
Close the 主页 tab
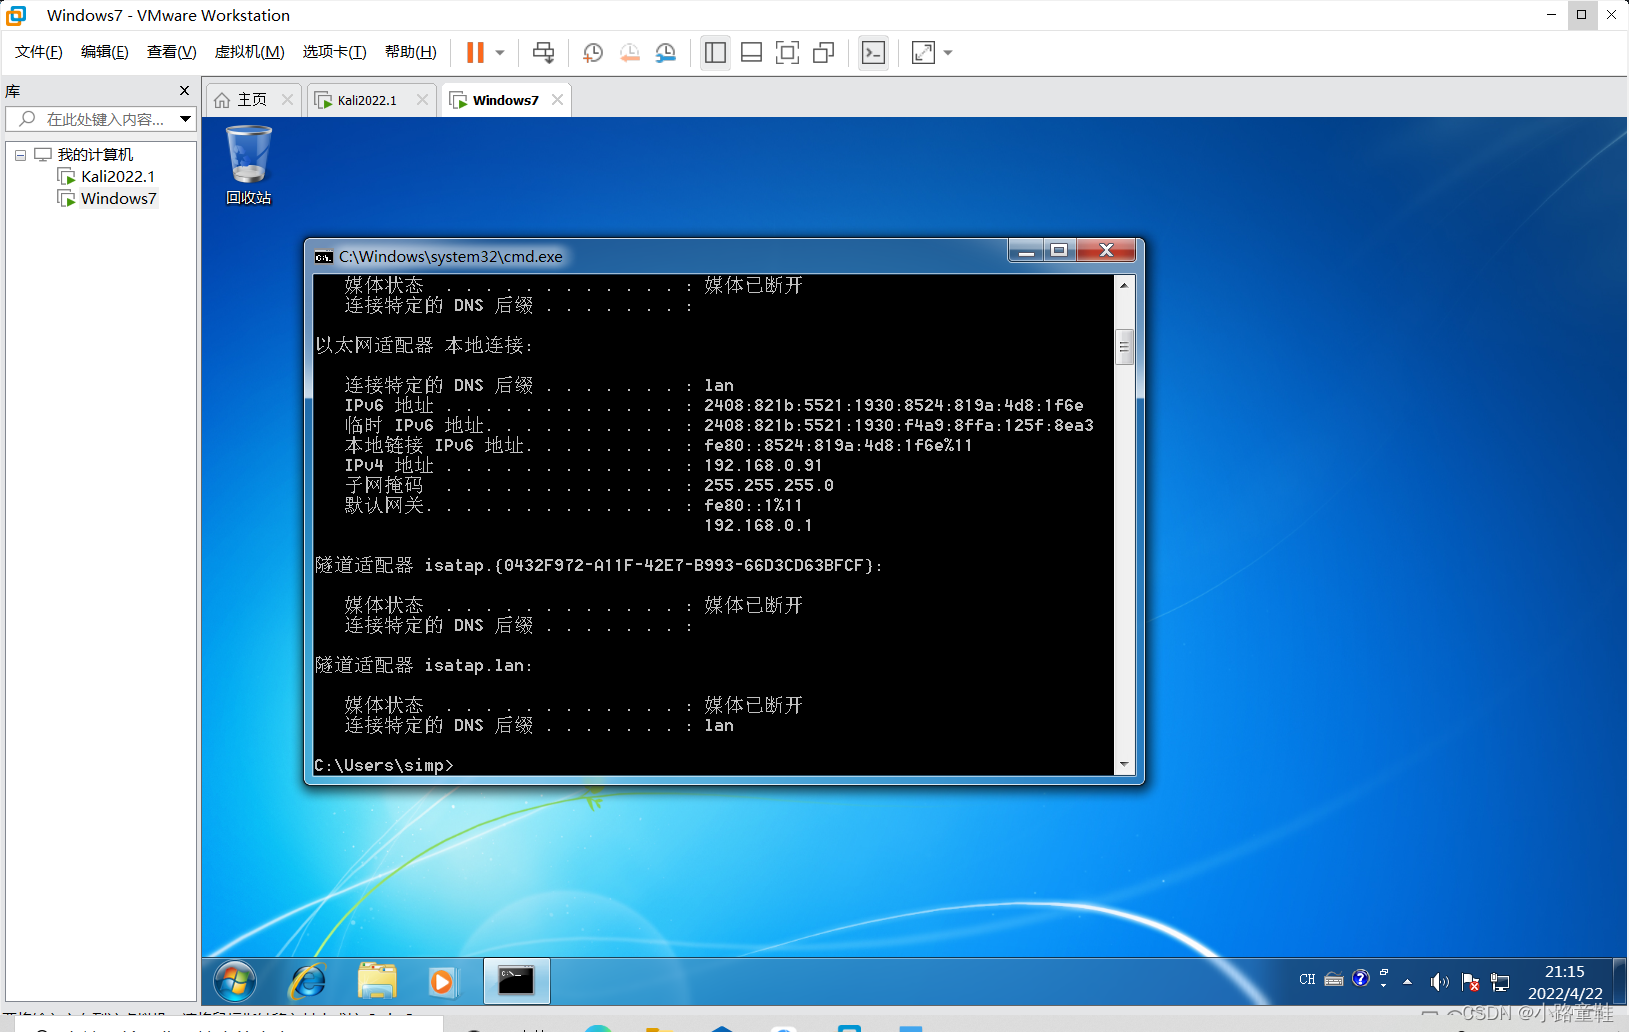(x=288, y=100)
